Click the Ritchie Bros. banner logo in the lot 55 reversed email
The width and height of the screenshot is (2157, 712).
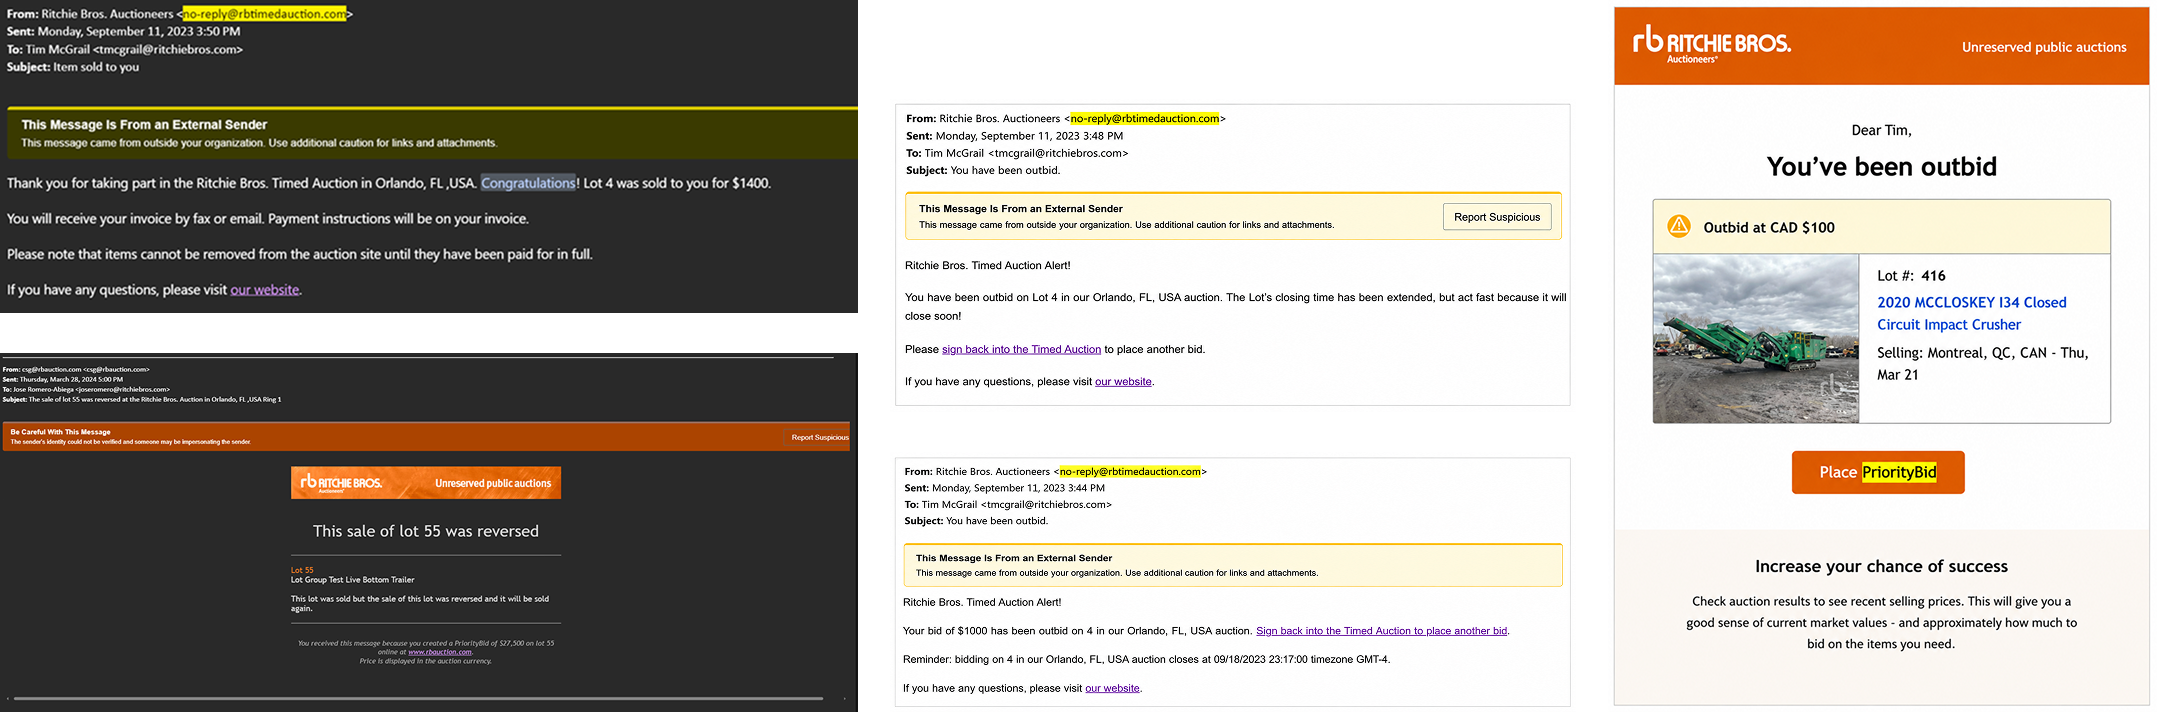[x=341, y=483]
